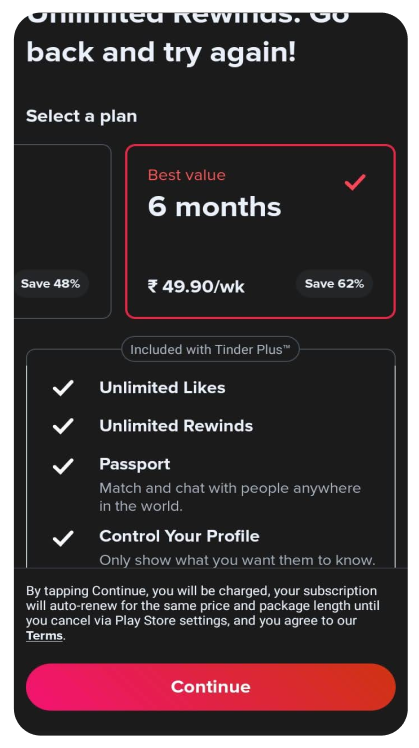The height and width of the screenshot is (748, 419).
Task: Tap the Continue button
Action: (210, 686)
